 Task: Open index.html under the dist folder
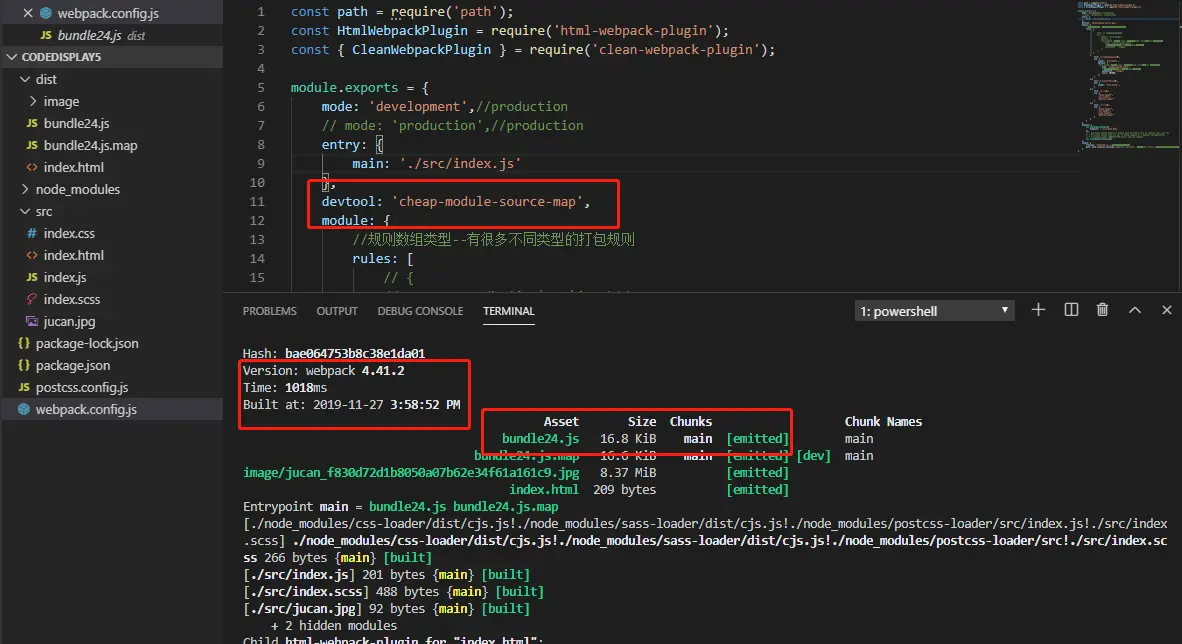point(74,167)
